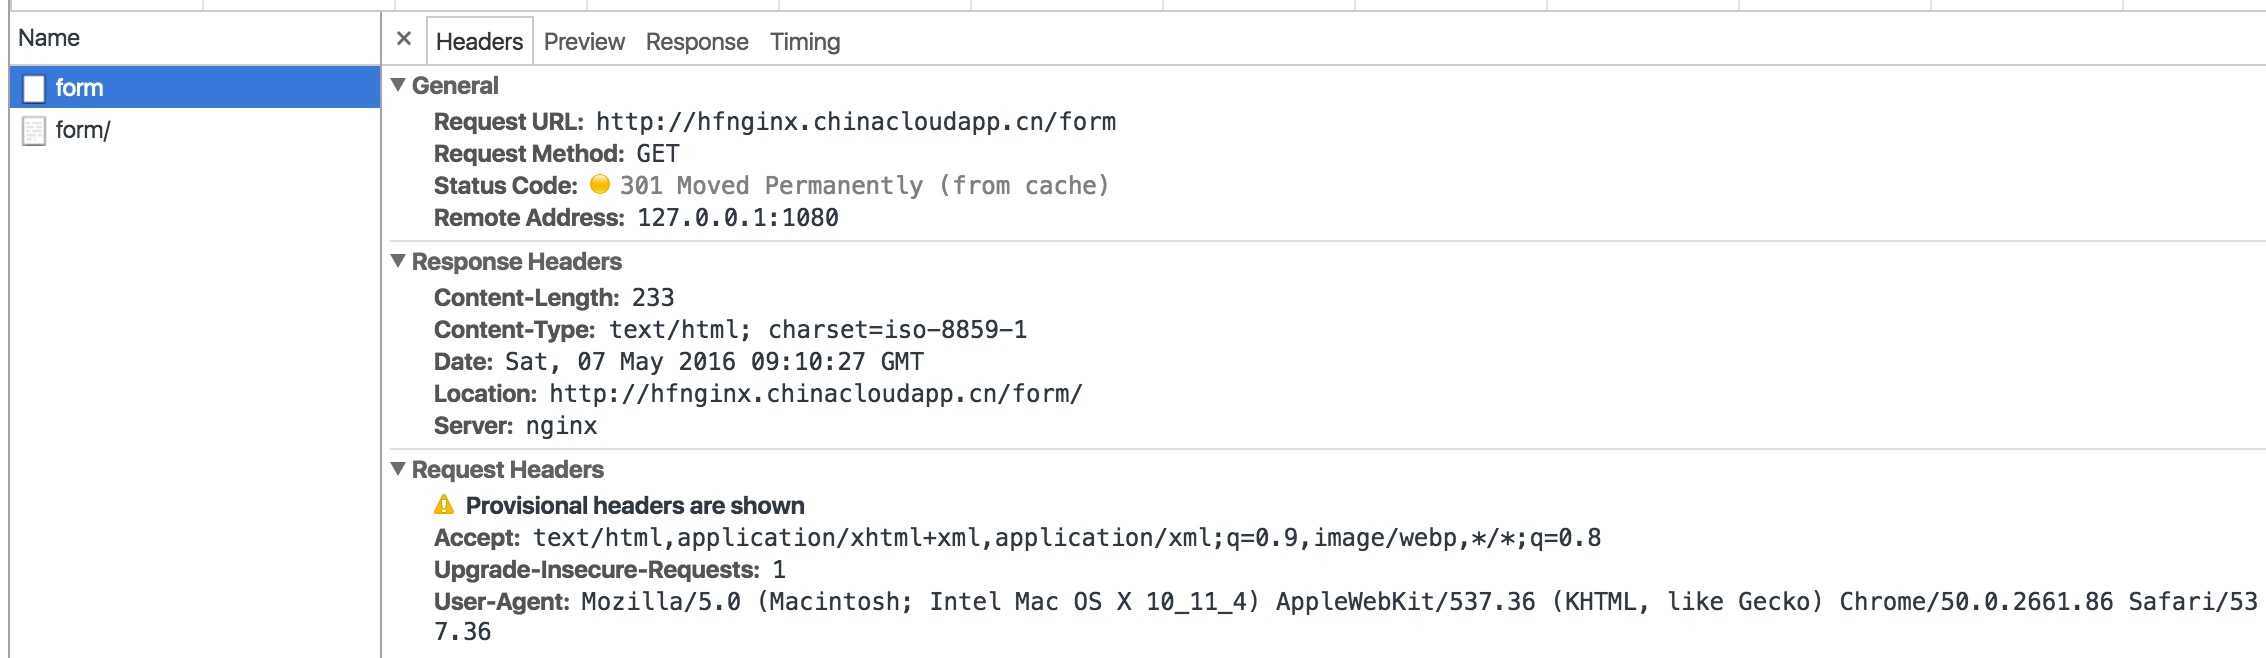2266x658 pixels.
Task: Select the form request in list
Action: (80, 88)
